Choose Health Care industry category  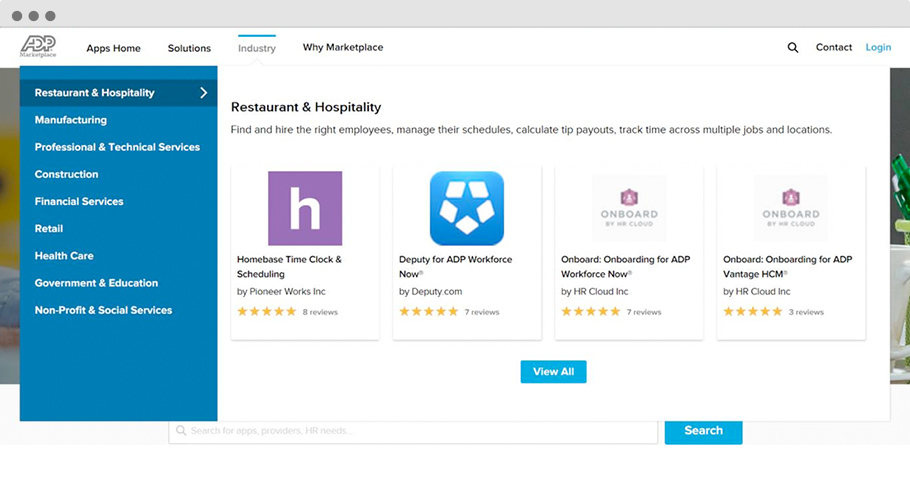(64, 256)
